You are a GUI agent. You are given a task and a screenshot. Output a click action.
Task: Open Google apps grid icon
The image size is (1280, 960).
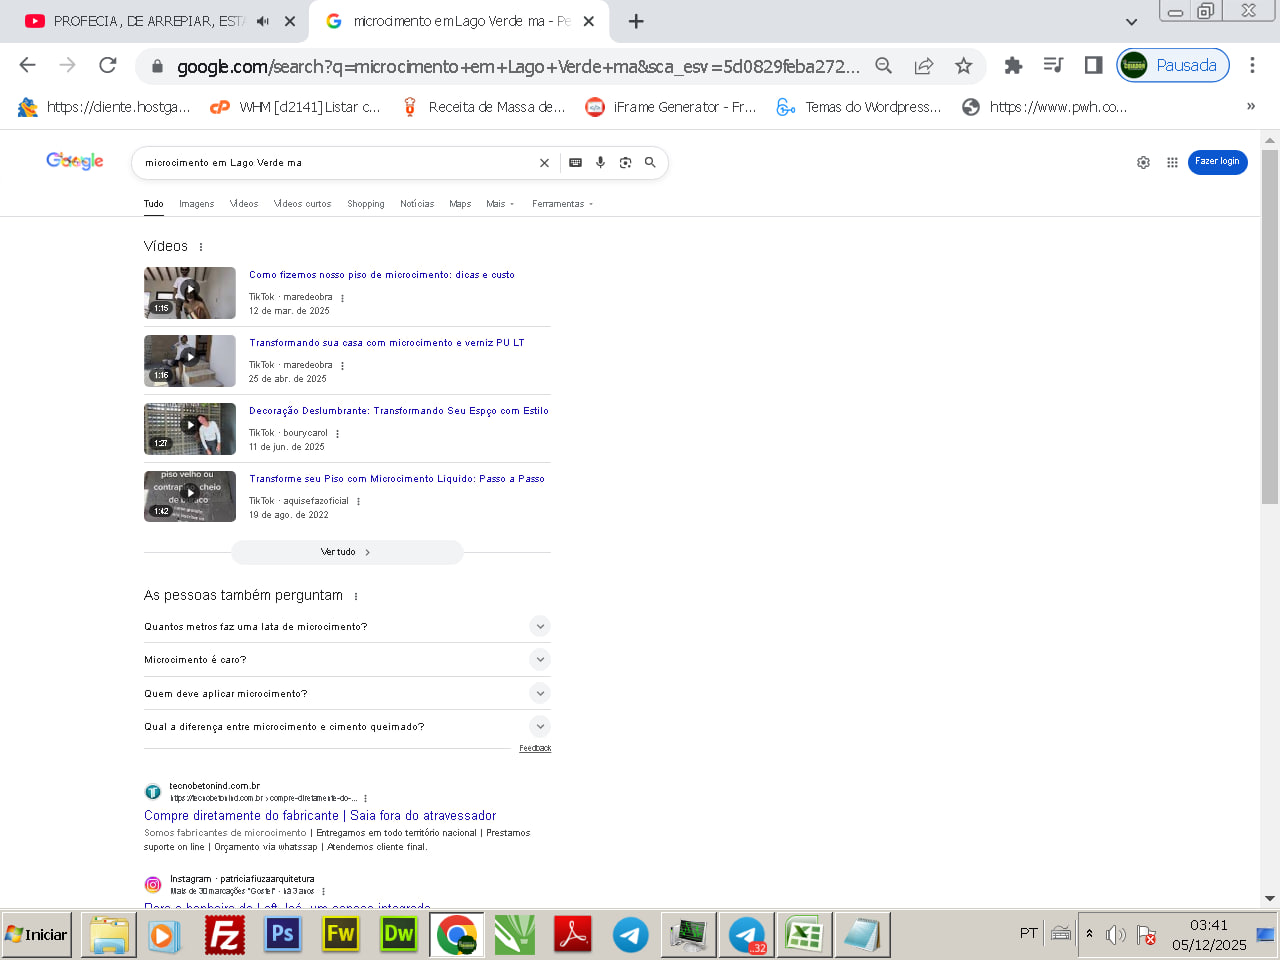[x=1172, y=162]
